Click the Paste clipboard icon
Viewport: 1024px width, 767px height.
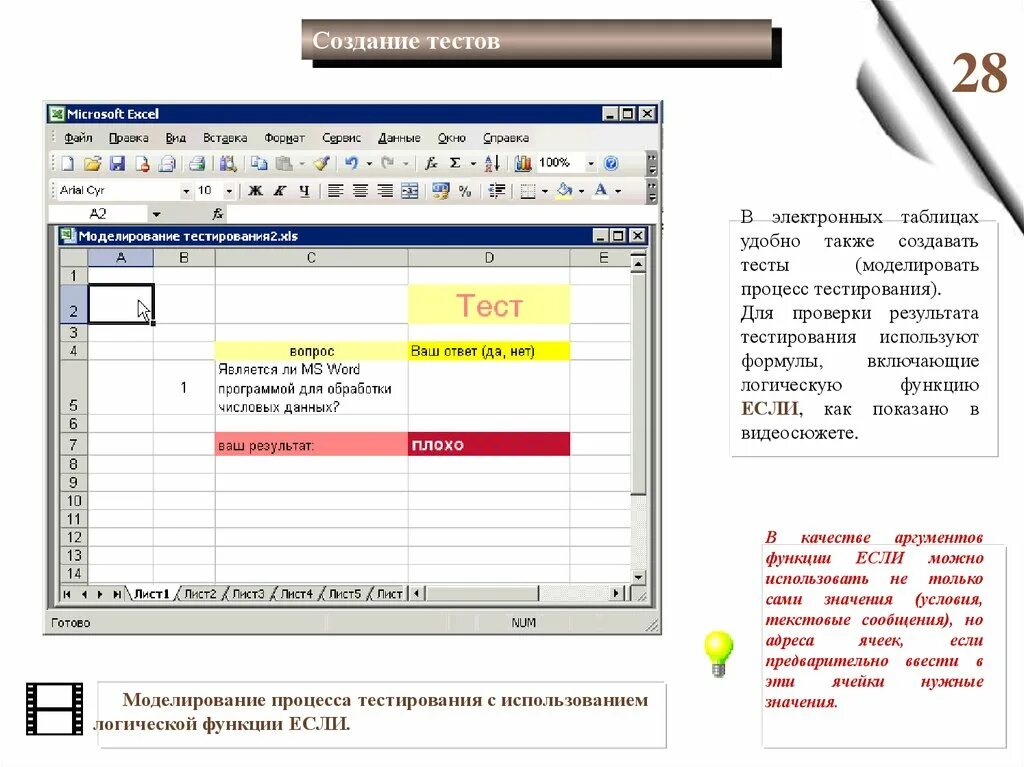coord(284,163)
